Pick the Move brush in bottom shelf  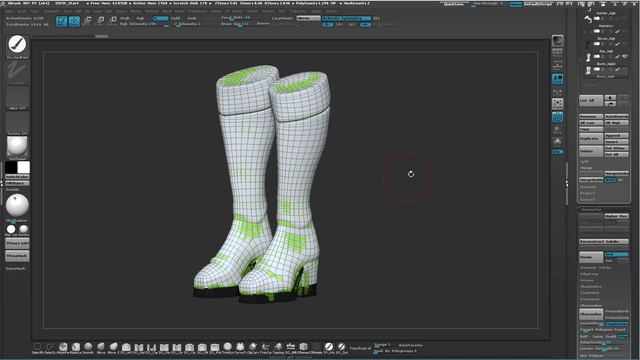point(101,348)
